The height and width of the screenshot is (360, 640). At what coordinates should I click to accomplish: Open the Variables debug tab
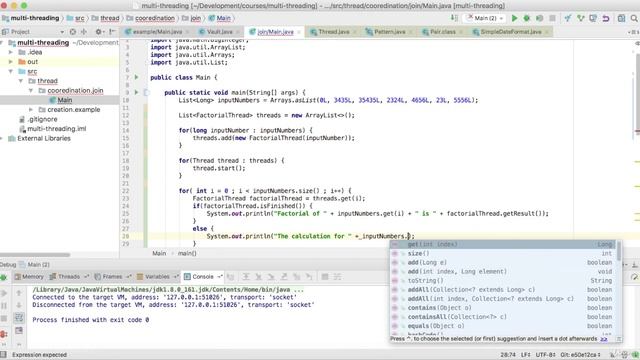click(157, 277)
